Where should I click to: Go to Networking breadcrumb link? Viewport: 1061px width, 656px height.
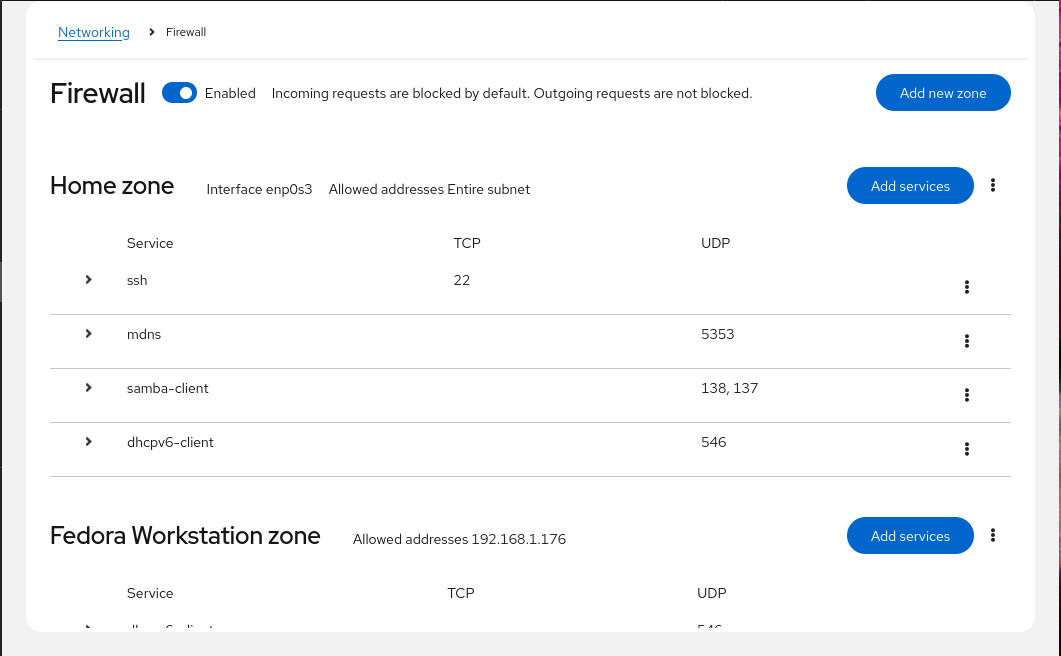point(94,32)
